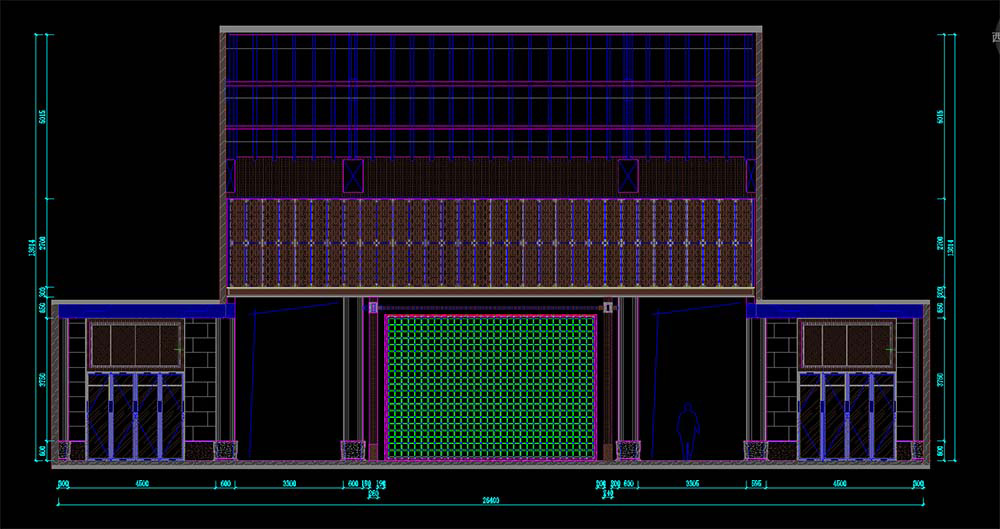The width and height of the screenshot is (1000, 529).
Task: Click the blue canopy over right wing
Action: 833,311
